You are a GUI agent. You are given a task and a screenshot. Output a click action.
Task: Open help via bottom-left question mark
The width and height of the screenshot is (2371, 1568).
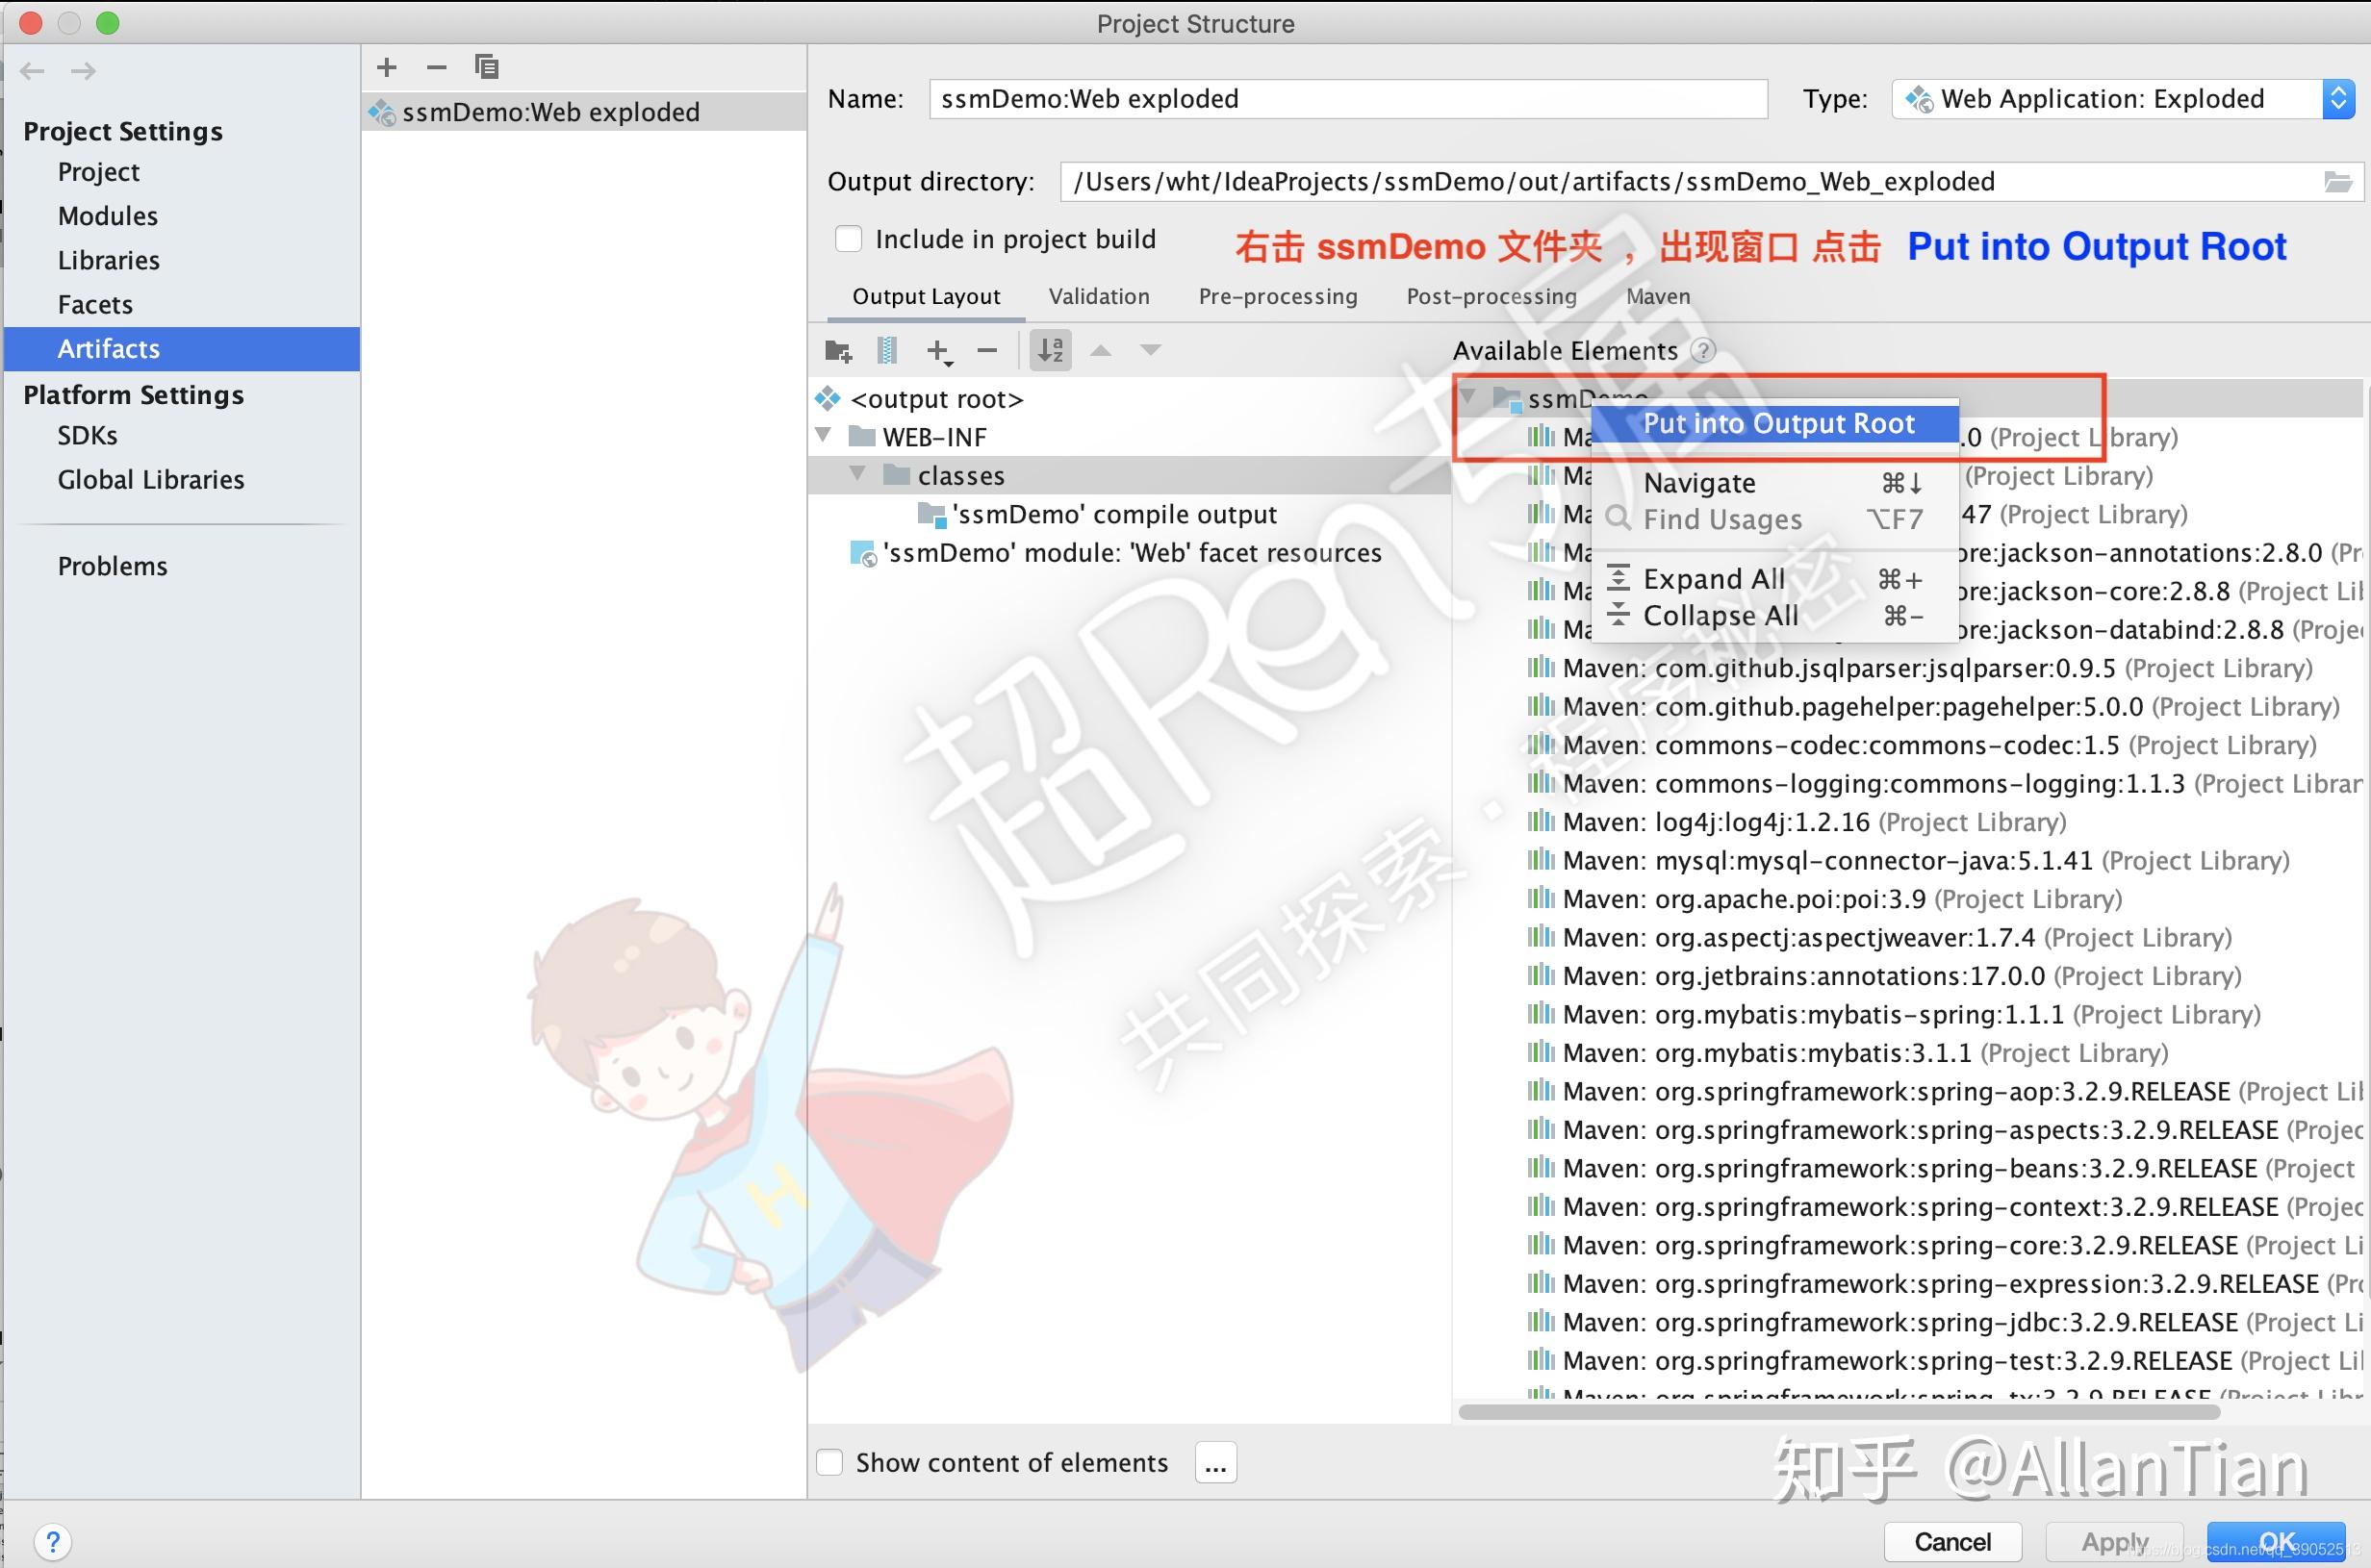[53, 1541]
